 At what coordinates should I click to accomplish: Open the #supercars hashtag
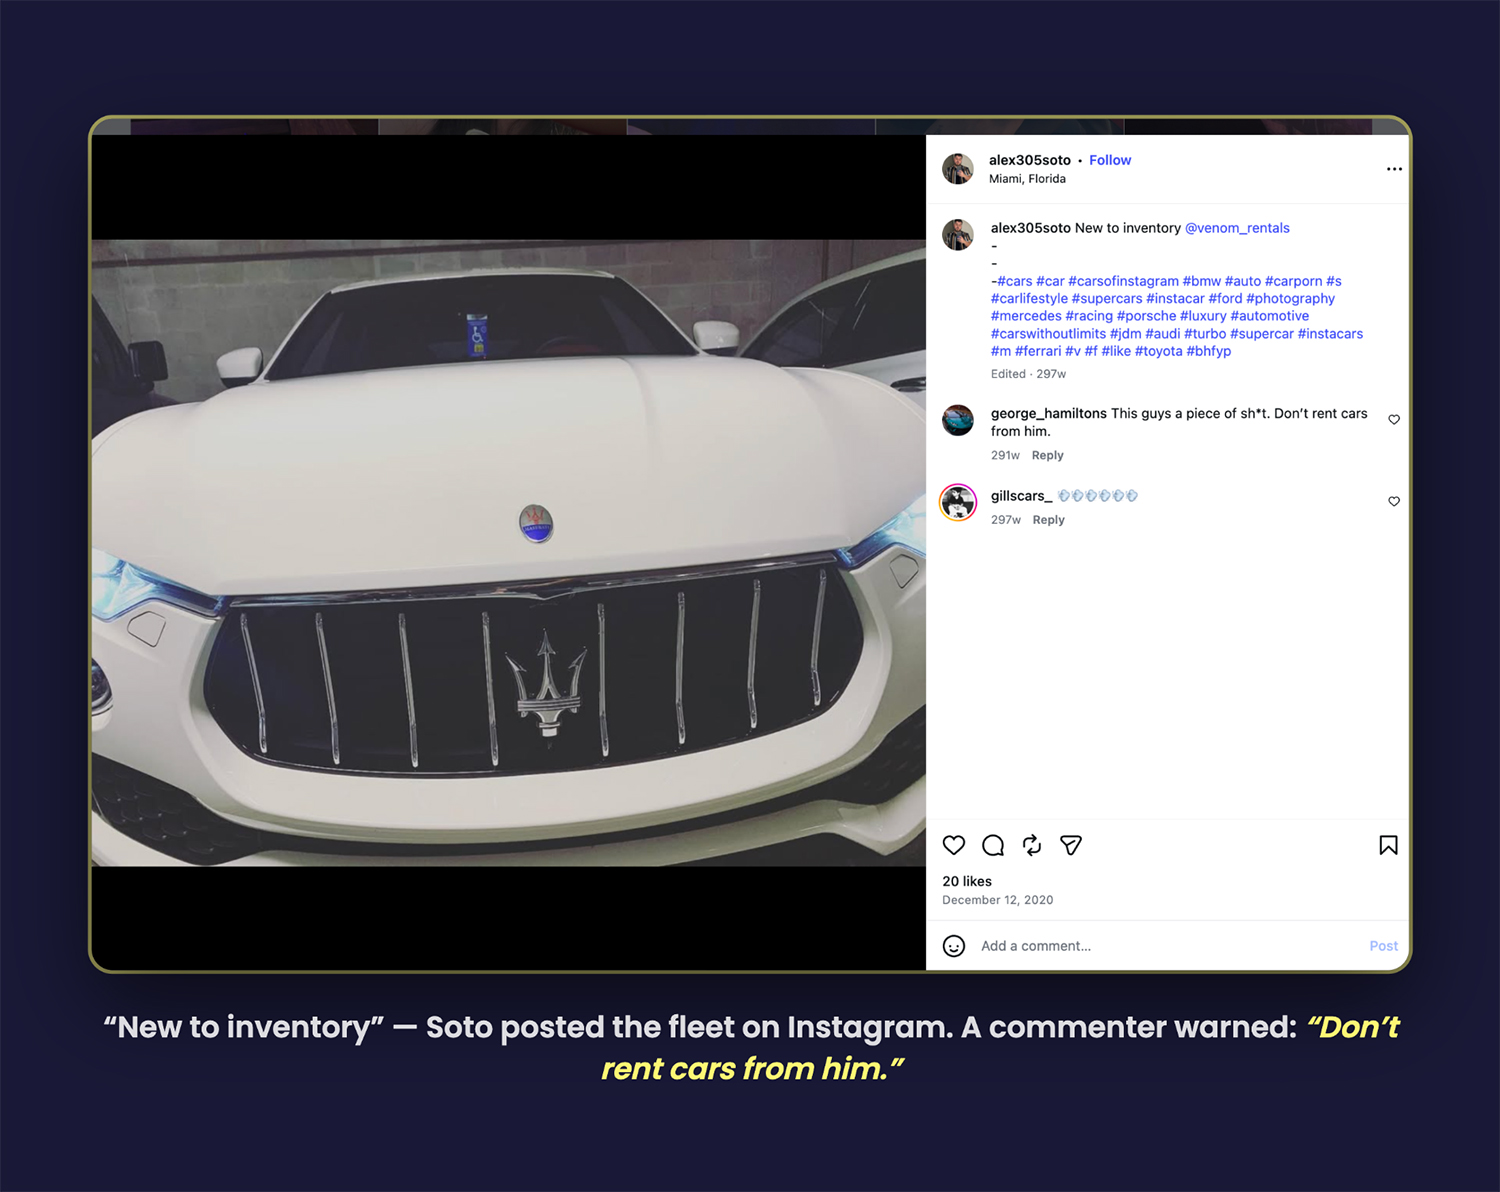coord(1107,299)
